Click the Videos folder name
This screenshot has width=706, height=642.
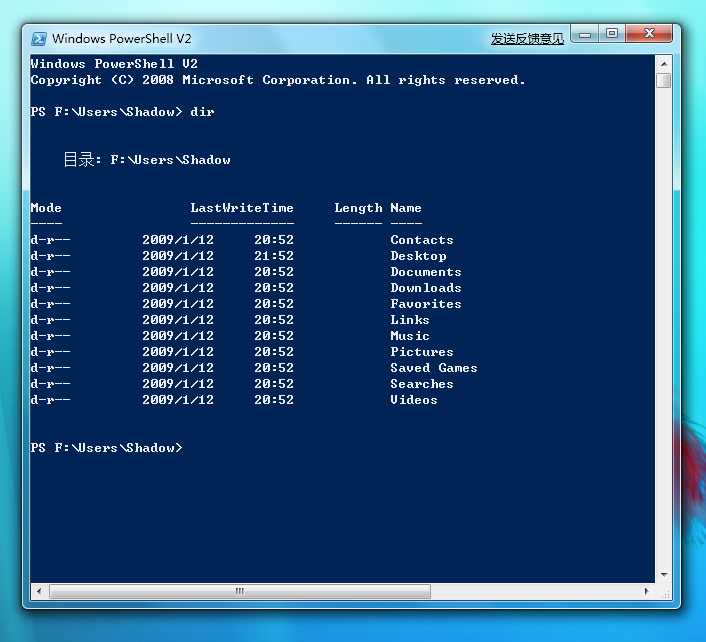point(414,400)
